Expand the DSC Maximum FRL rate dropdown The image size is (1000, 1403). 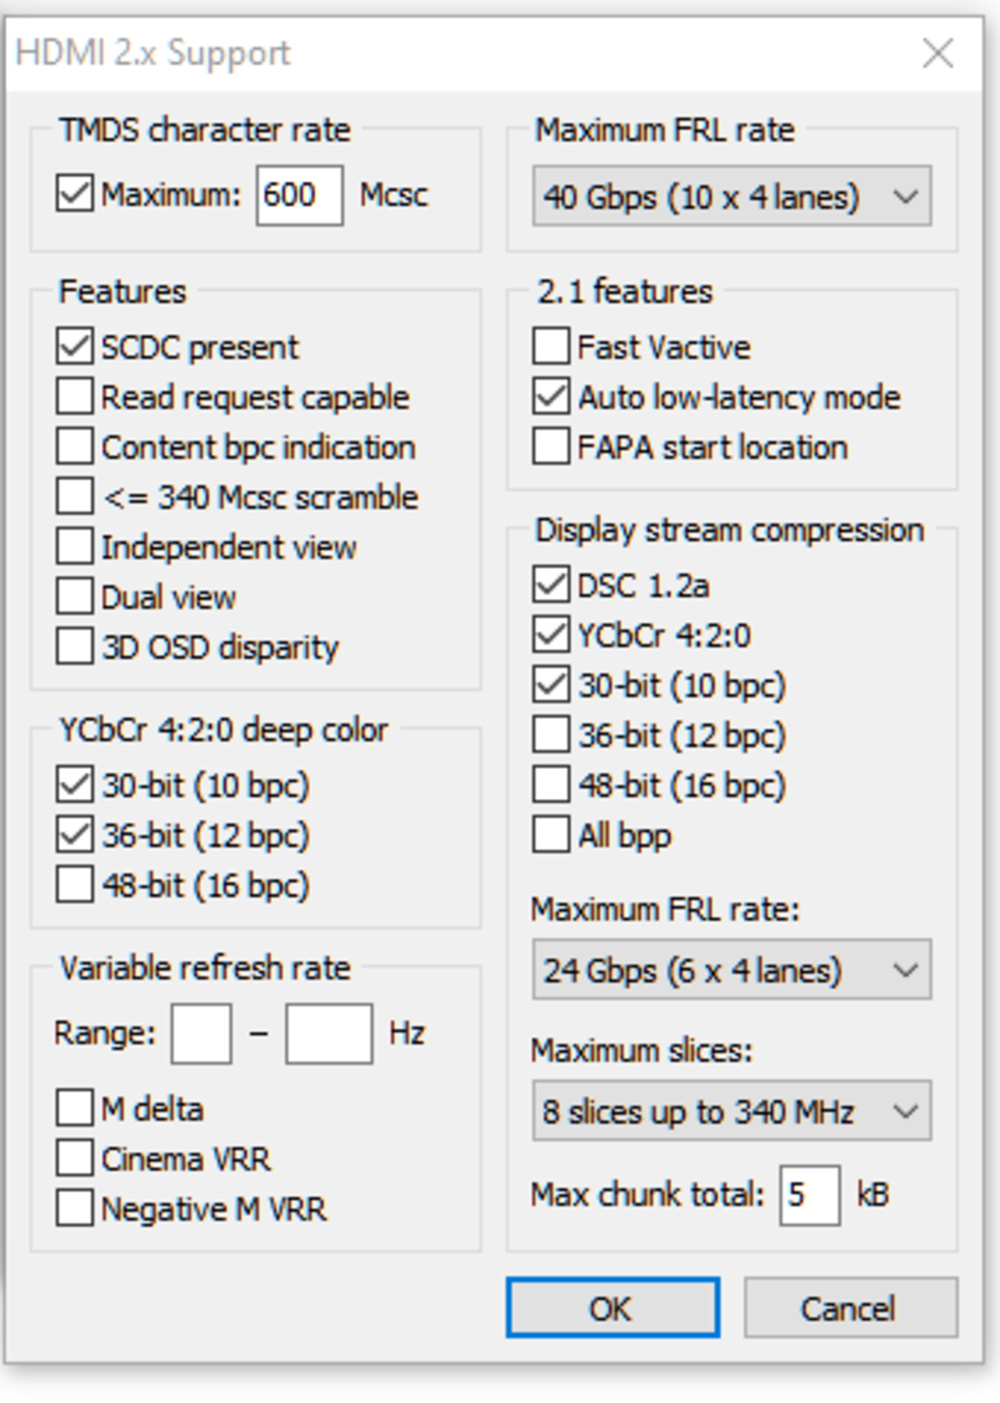click(x=731, y=970)
